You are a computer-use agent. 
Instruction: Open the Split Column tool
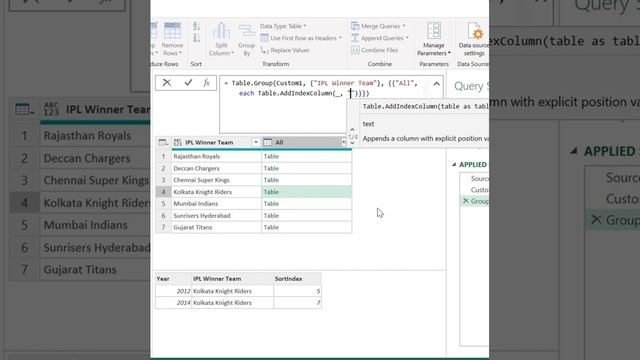pos(221,40)
